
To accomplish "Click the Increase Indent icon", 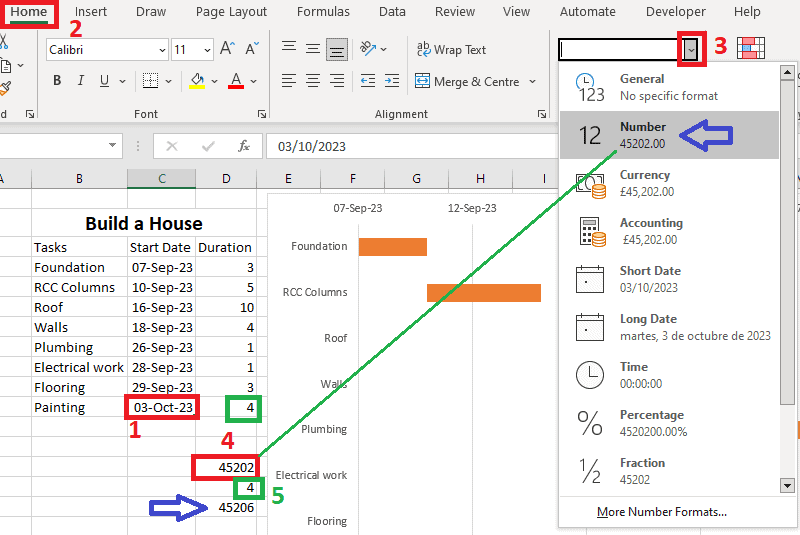I will [391, 81].
